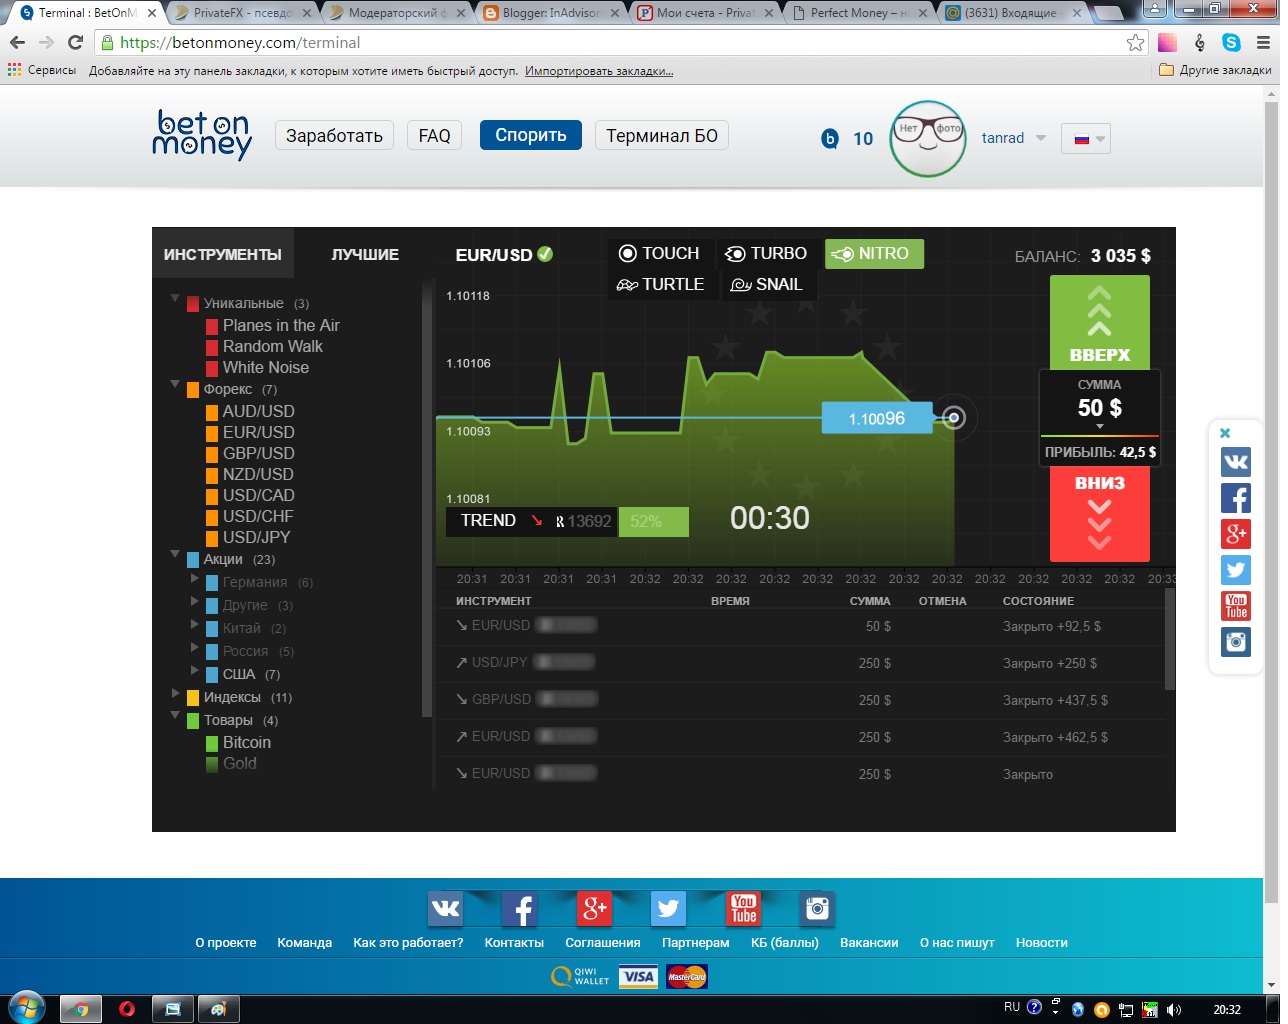The width and height of the screenshot is (1288, 1024).
Task: Open the Терминал БО menu item
Action: click(661, 136)
